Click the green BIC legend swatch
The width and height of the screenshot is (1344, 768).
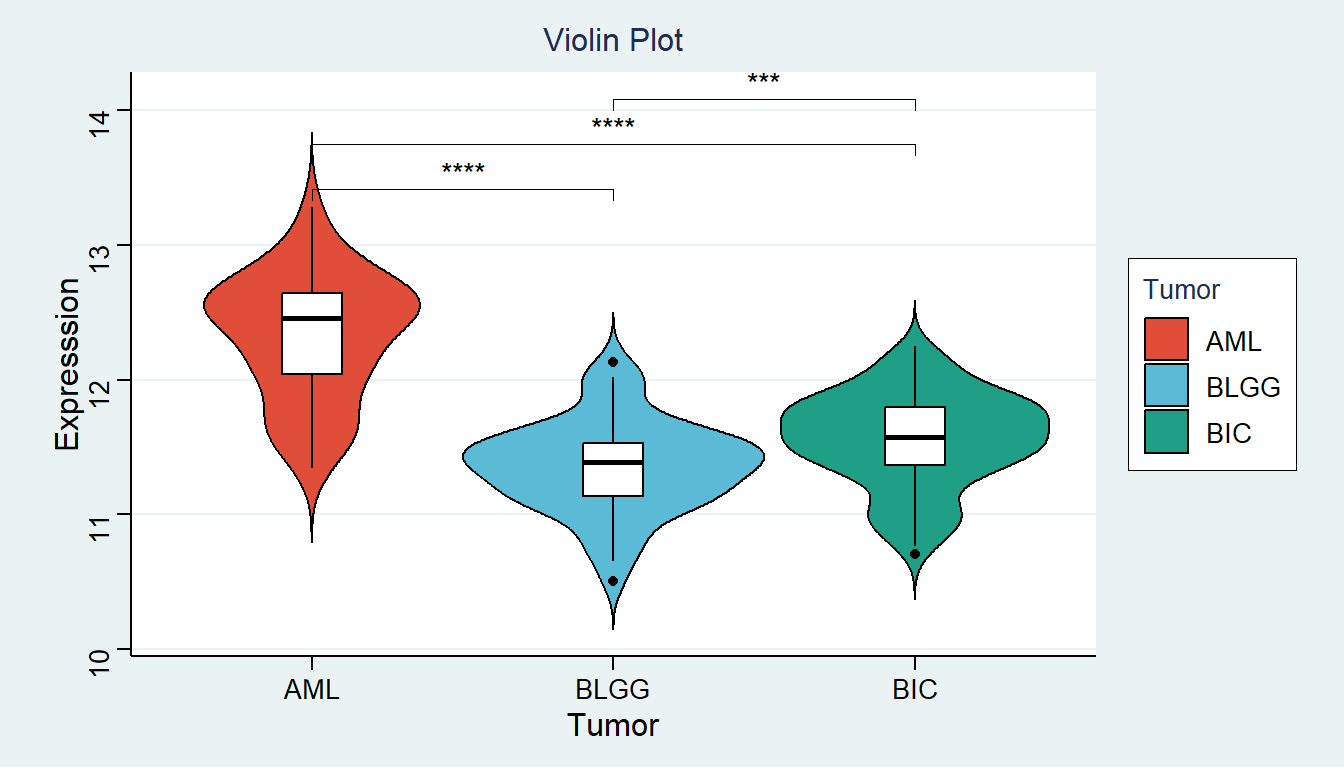[x=1167, y=431]
